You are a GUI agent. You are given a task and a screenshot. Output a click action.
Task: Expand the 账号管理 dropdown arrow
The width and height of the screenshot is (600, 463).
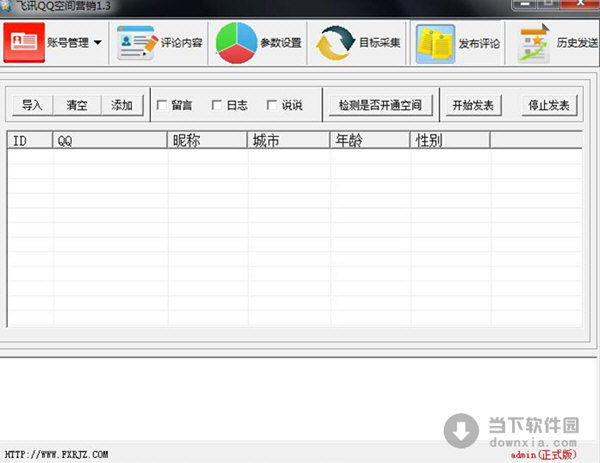(97, 43)
